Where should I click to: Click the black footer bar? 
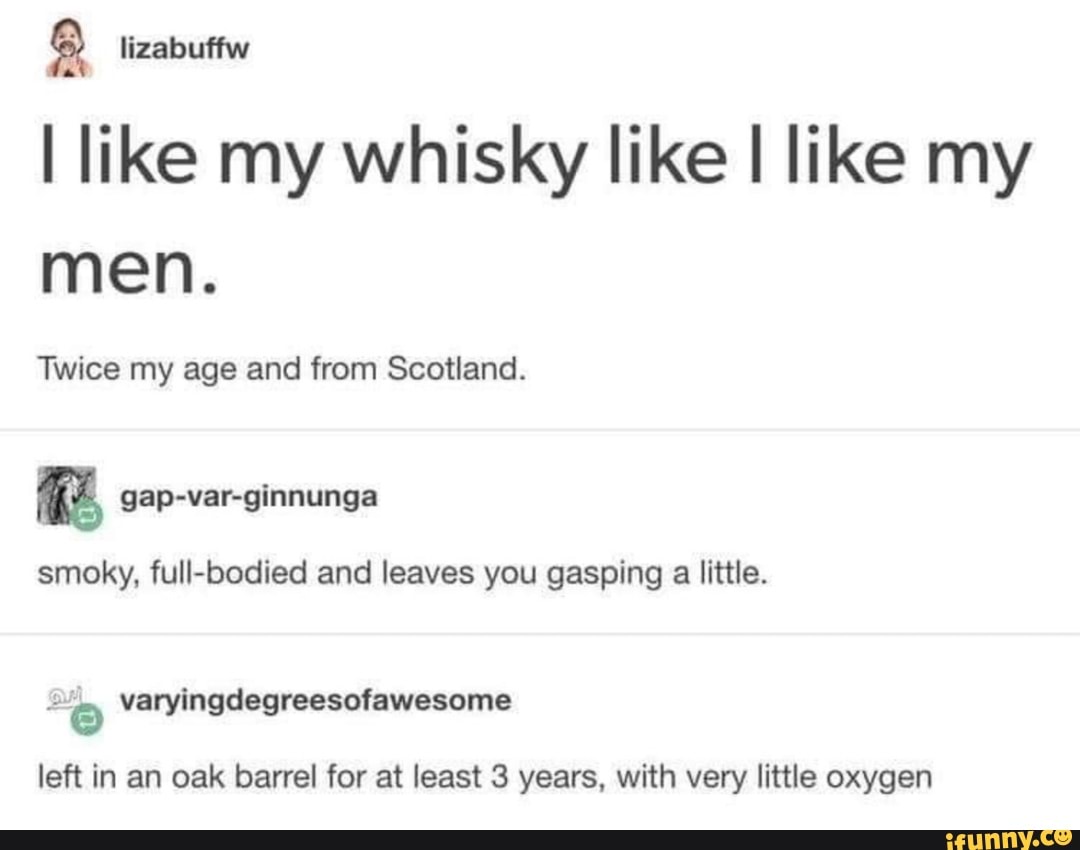point(540,840)
